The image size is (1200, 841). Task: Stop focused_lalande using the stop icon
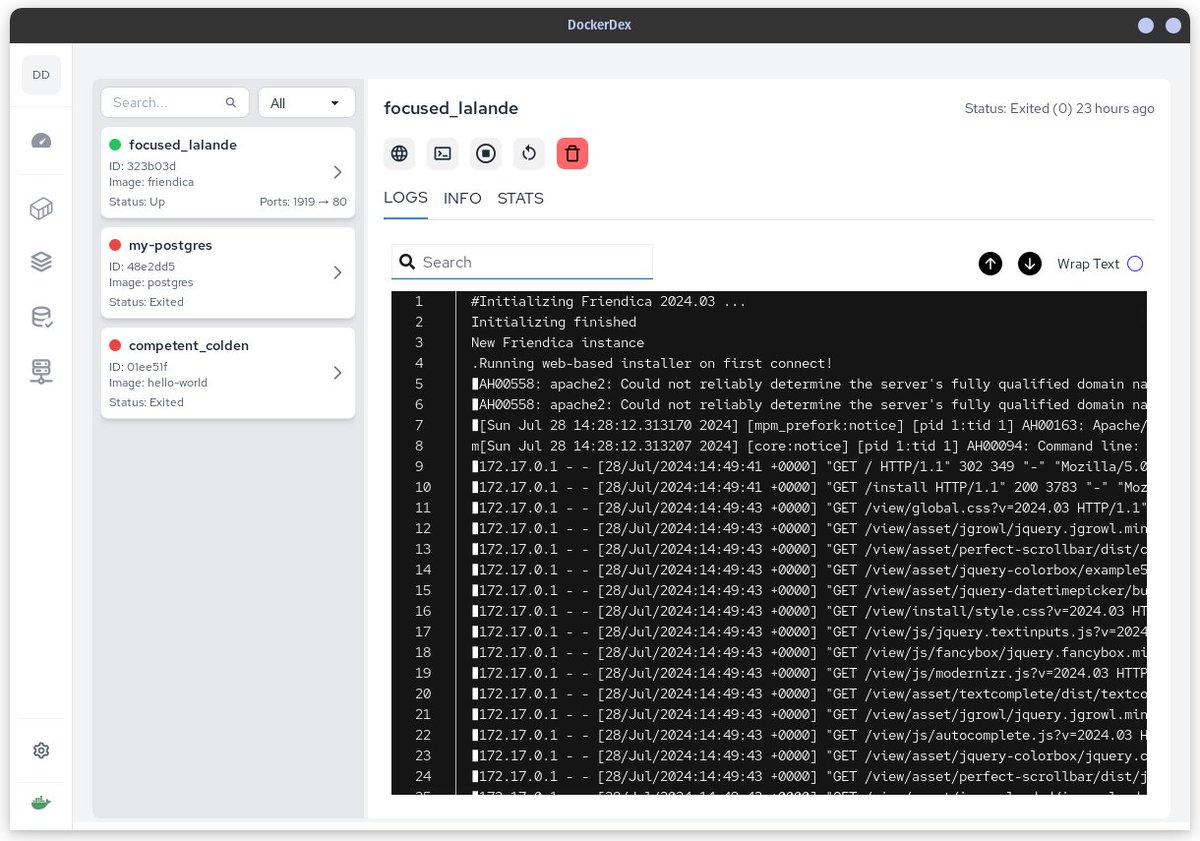pos(486,153)
